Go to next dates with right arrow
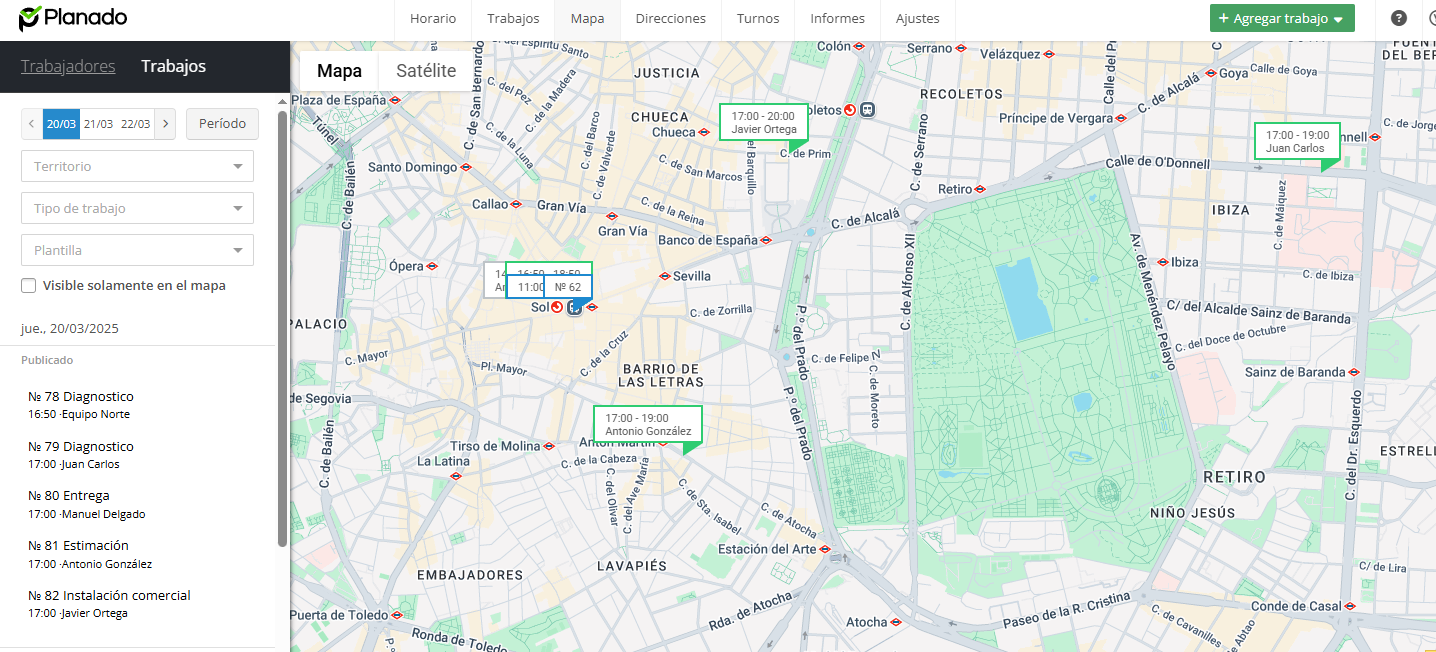Viewport: 1436px width, 652px height. click(166, 124)
